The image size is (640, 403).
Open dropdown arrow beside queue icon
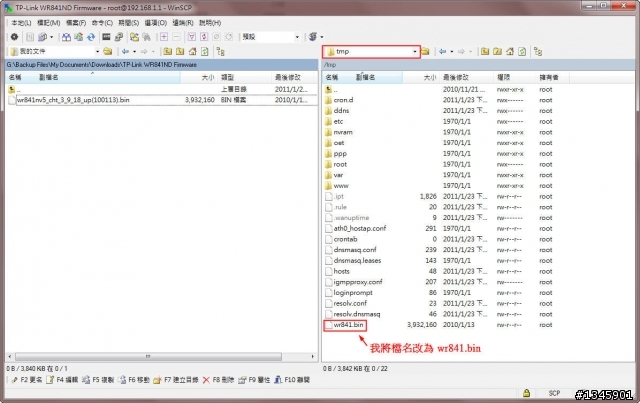tap(51, 37)
